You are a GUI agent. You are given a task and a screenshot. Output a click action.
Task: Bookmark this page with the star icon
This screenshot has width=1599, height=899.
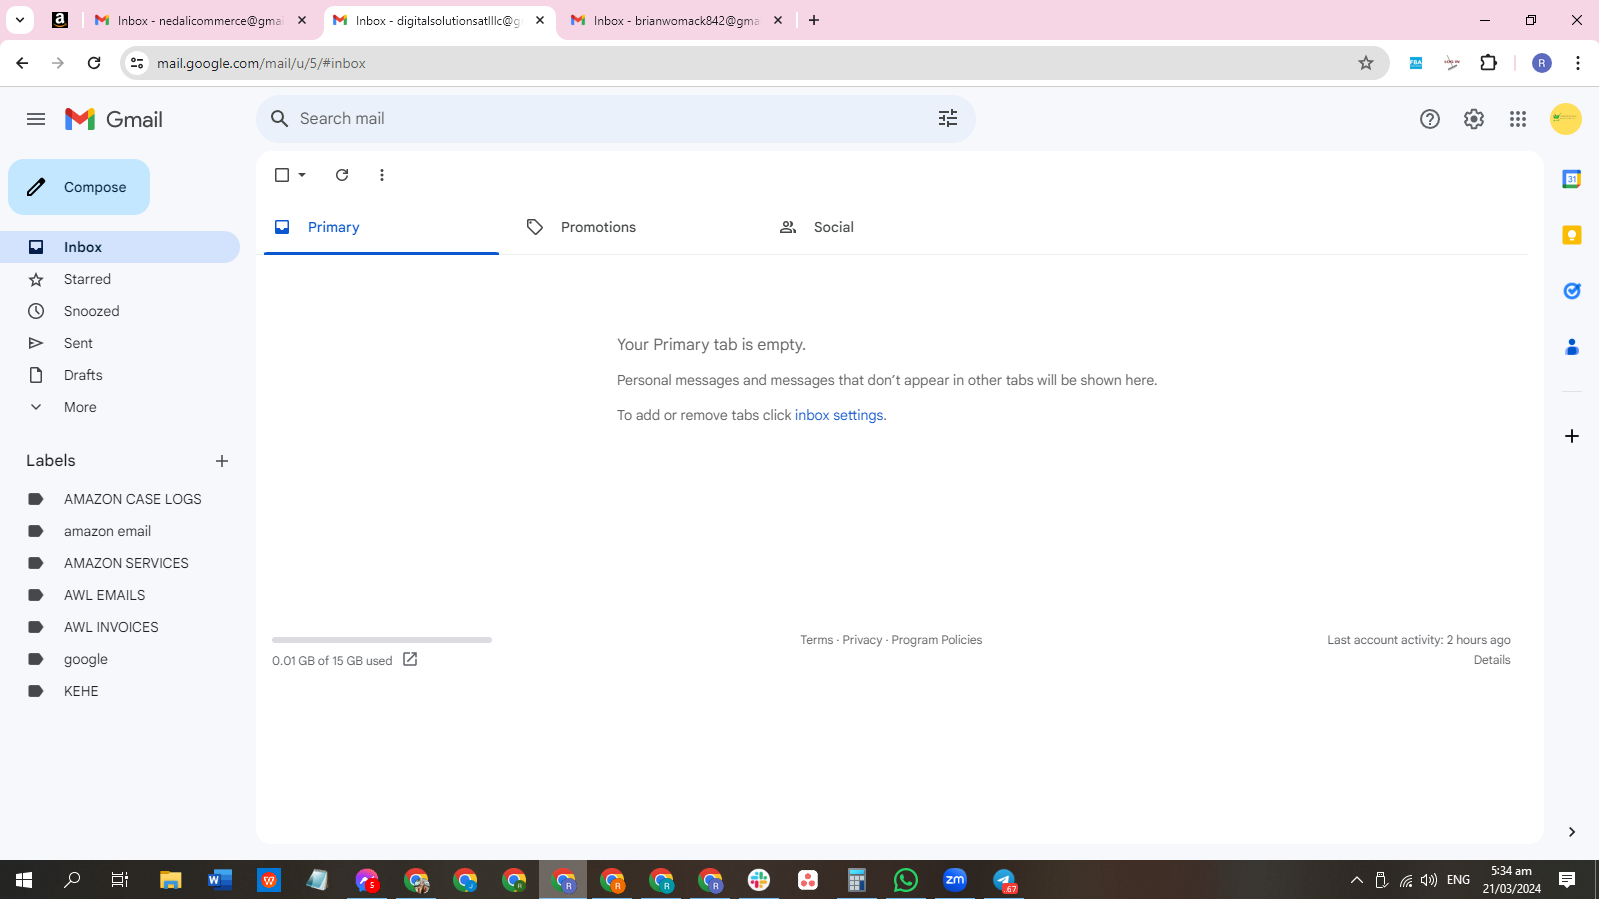click(1365, 63)
